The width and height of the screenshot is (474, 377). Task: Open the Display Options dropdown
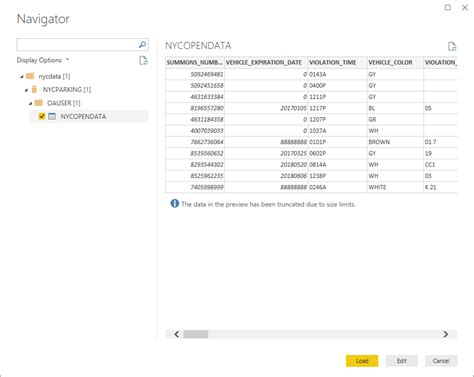click(x=43, y=60)
